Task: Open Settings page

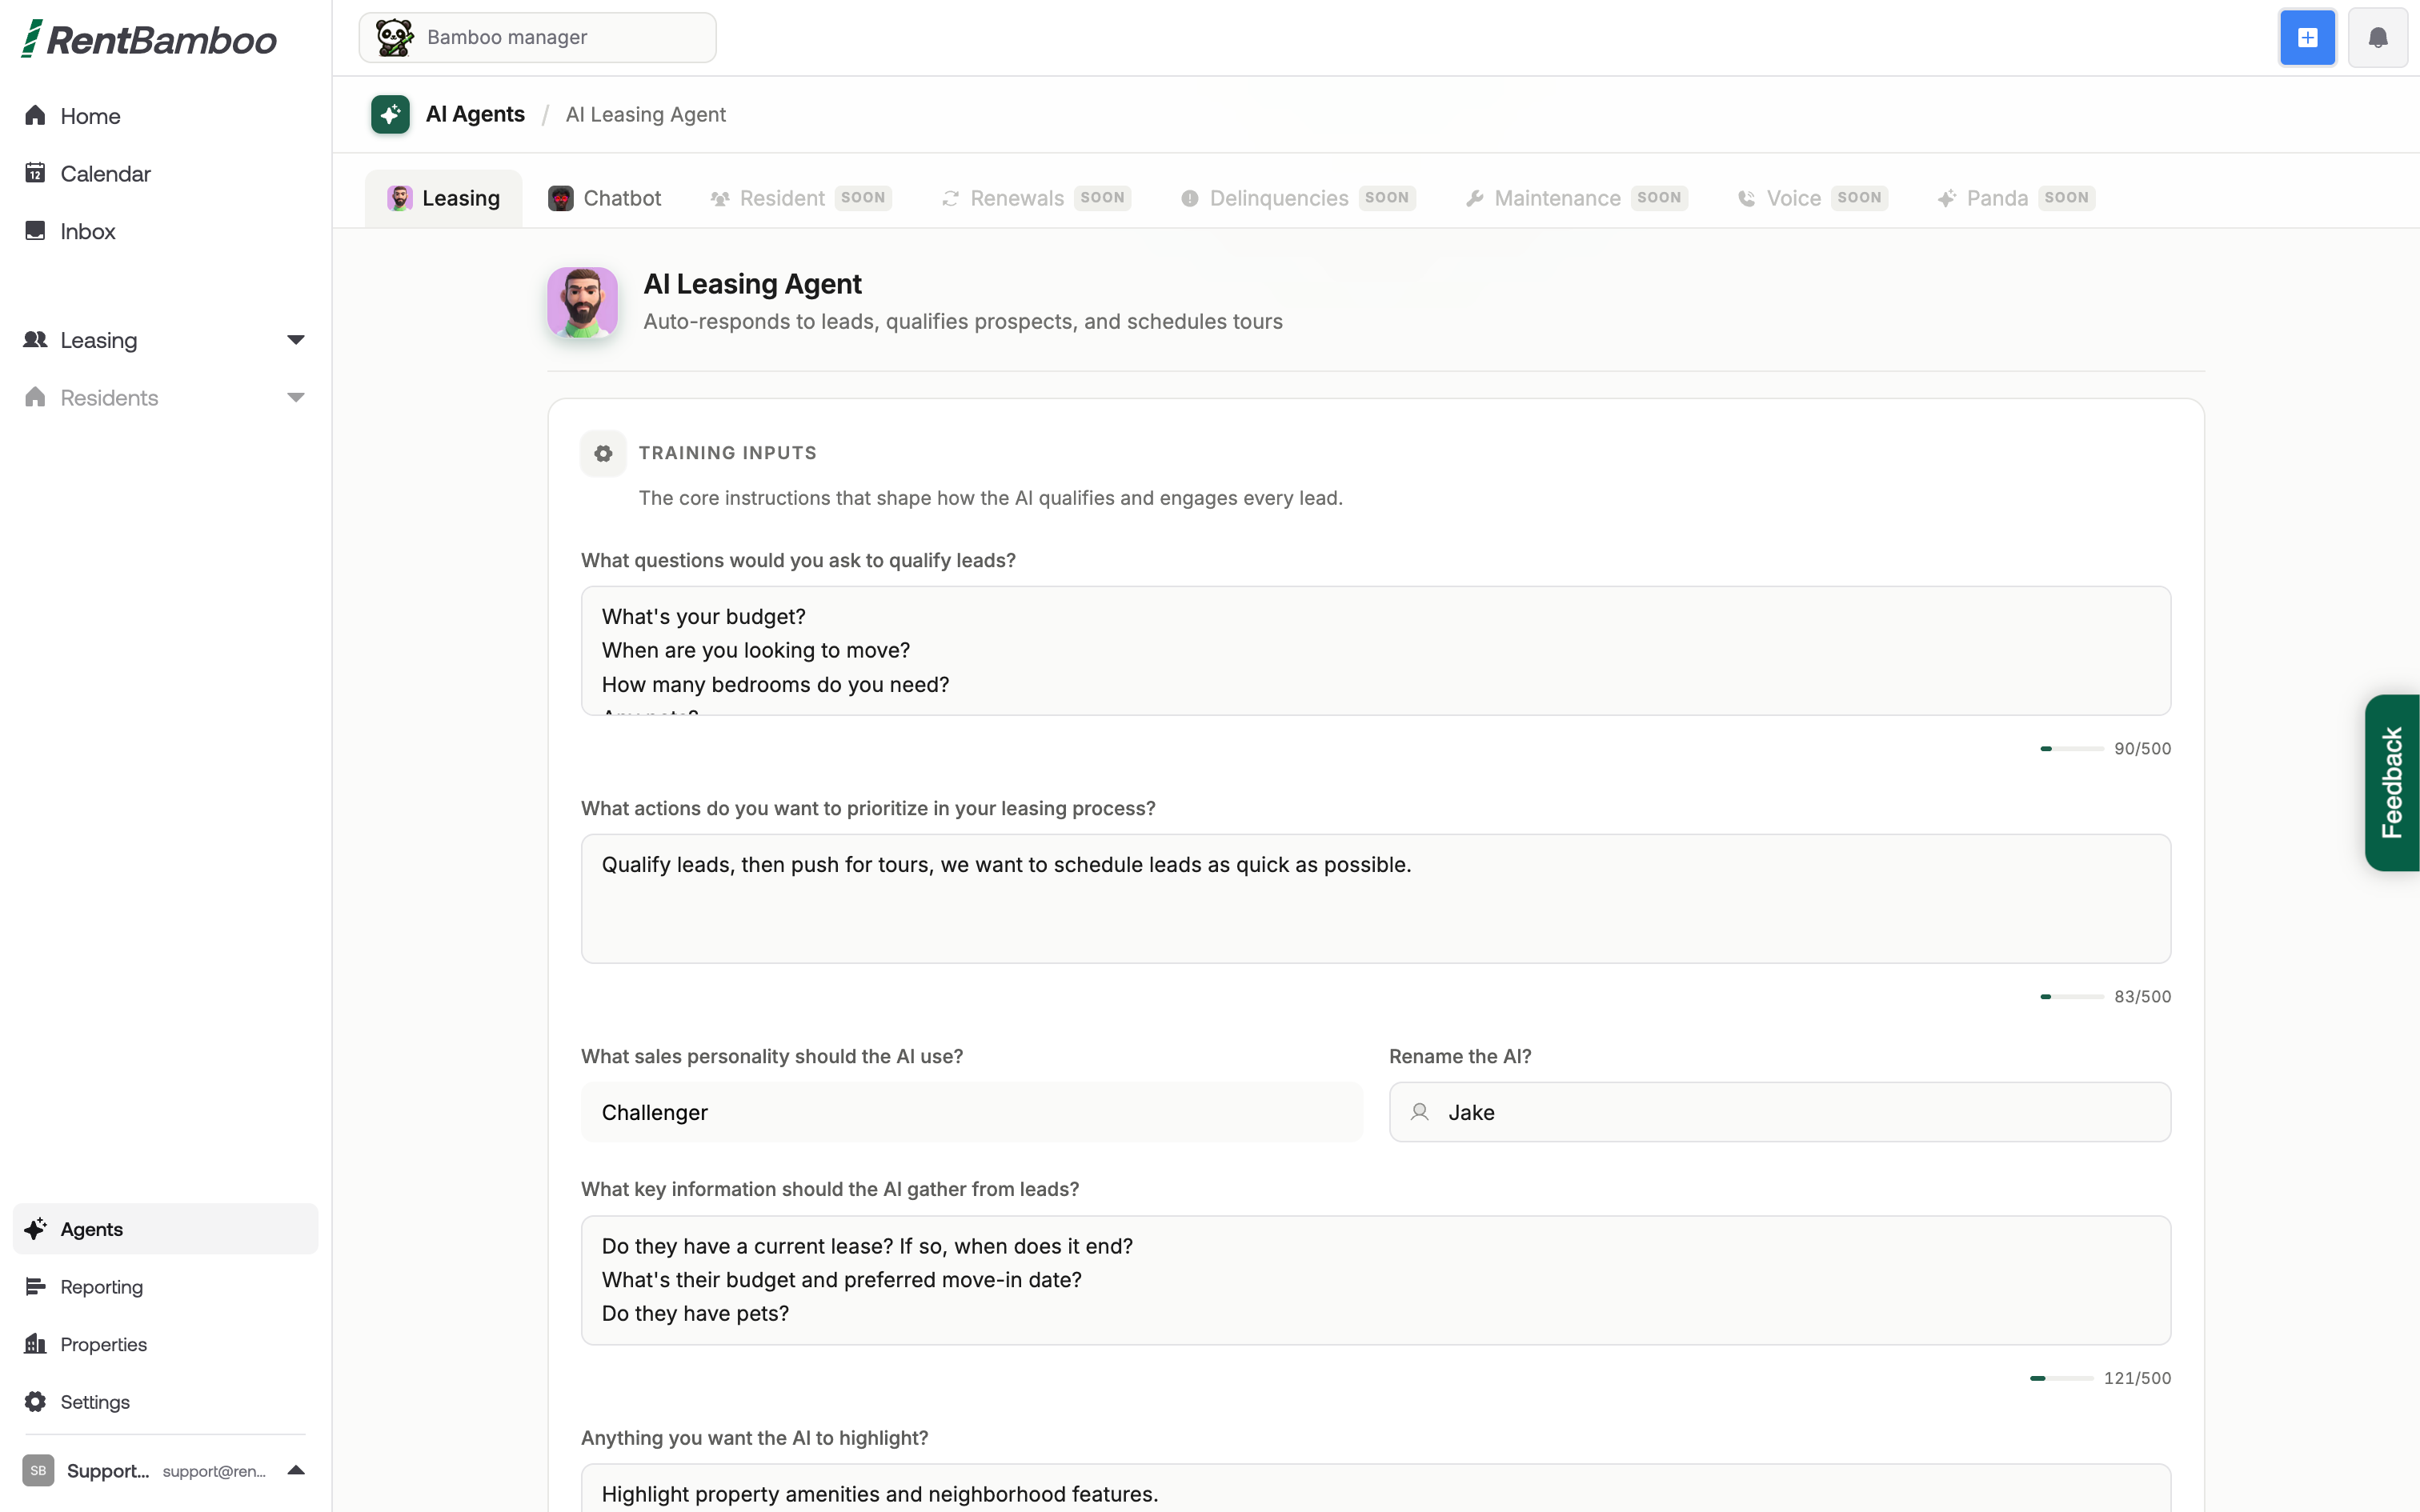Action: point(165,1402)
